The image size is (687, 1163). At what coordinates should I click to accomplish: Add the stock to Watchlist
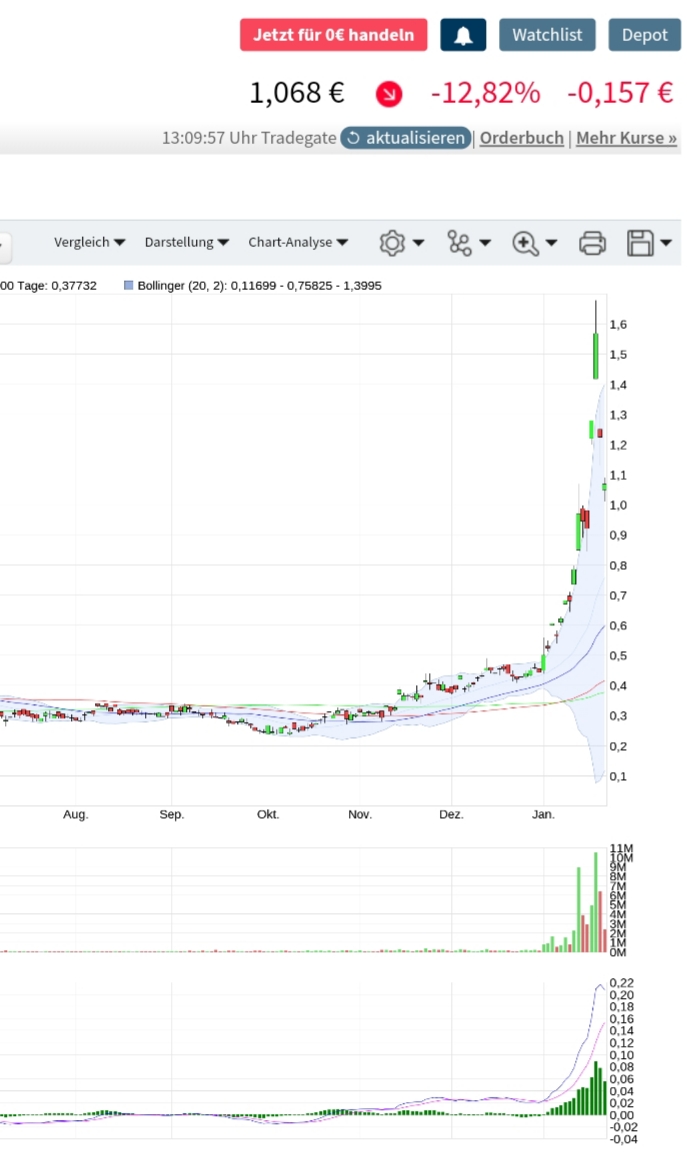click(x=547, y=35)
